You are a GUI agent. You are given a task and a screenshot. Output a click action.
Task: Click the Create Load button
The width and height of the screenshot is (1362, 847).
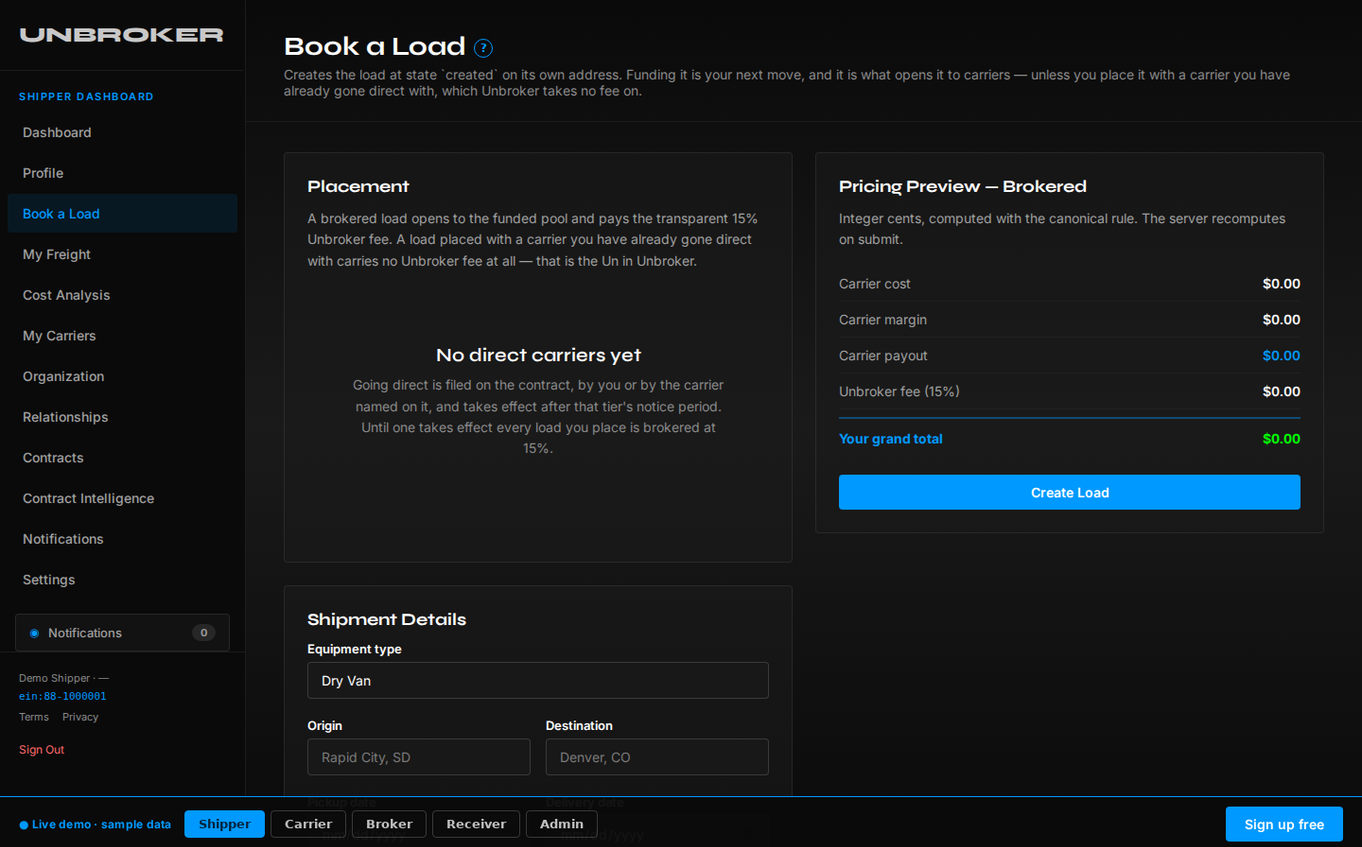click(1069, 492)
